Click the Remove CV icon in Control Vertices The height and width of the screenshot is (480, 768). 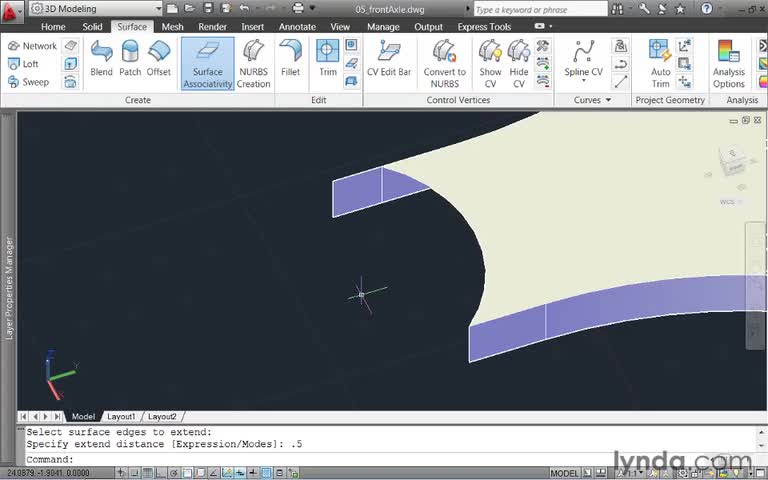click(543, 81)
